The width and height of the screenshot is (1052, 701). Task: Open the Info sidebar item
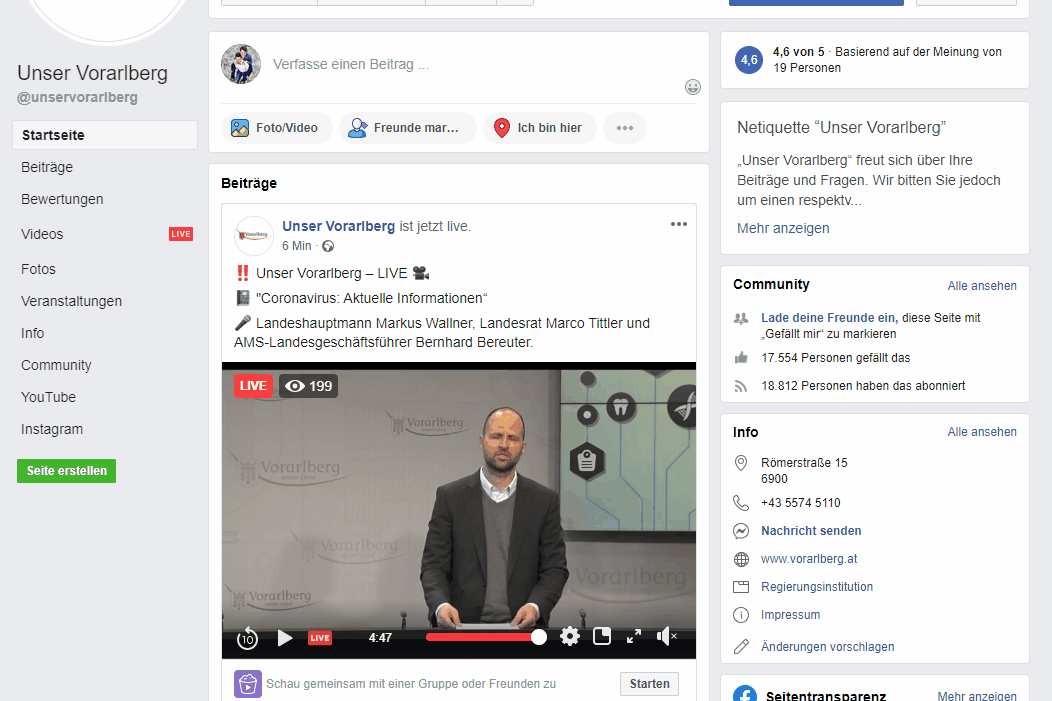click(x=32, y=333)
